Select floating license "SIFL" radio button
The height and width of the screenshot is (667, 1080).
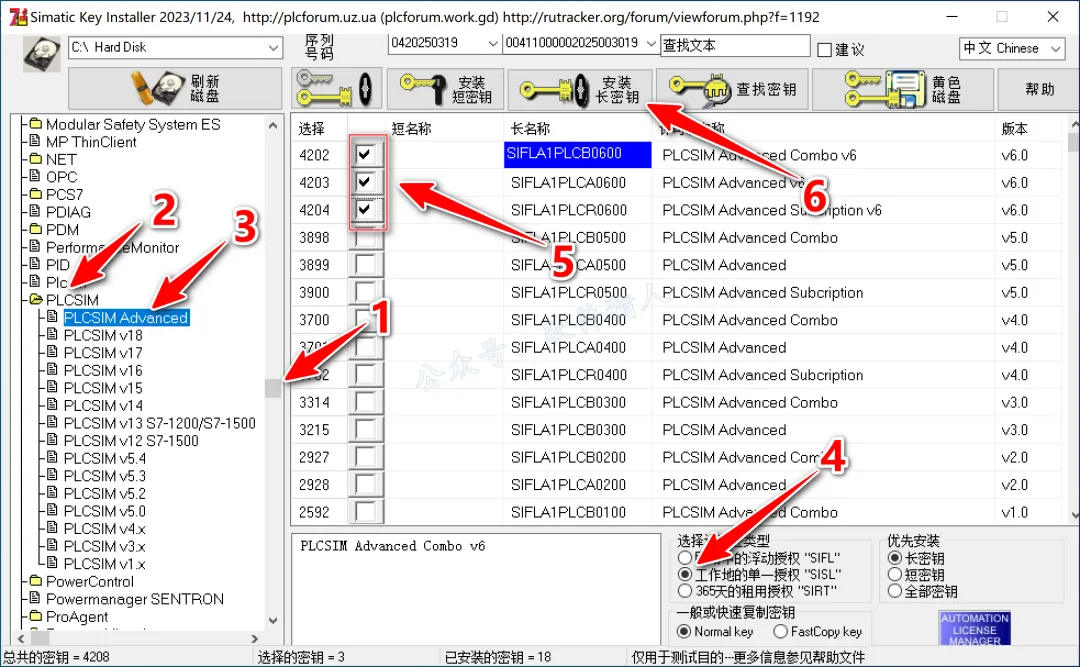(685, 557)
